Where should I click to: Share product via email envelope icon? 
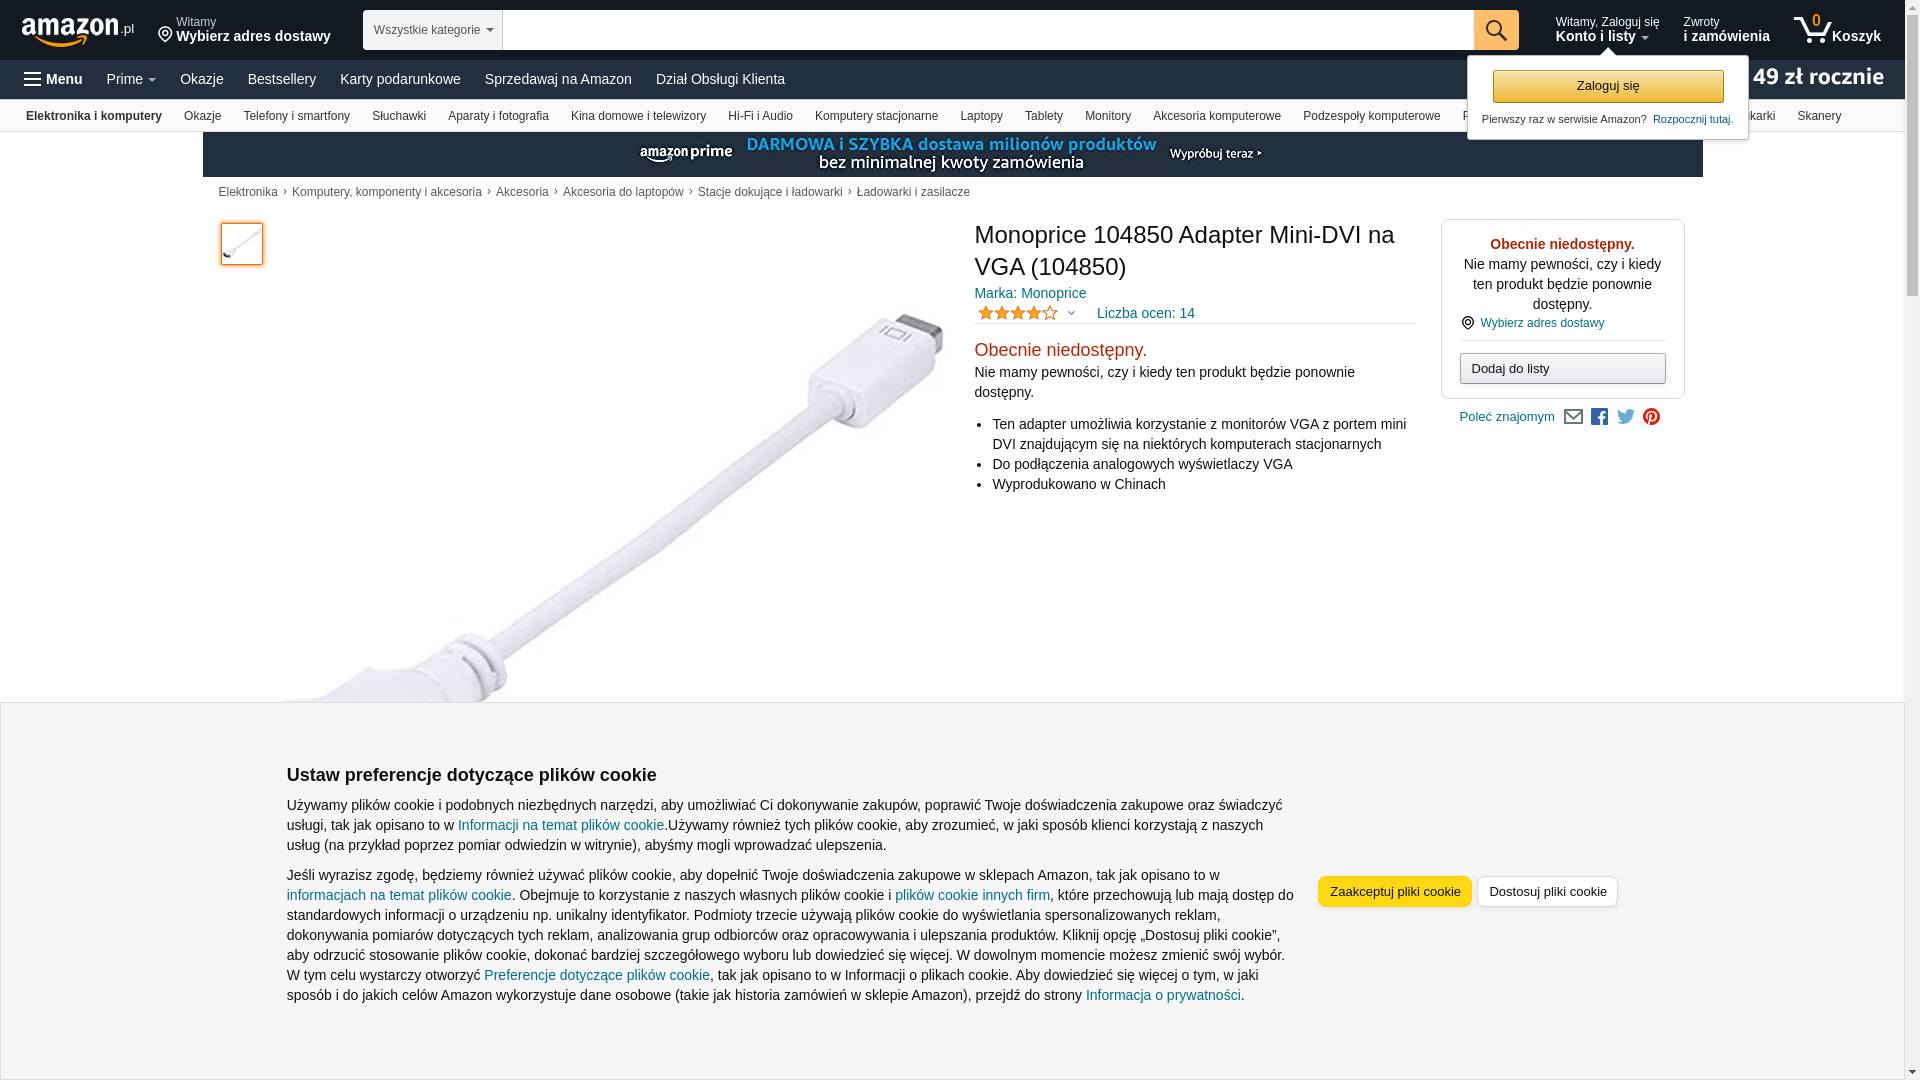pyautogui.click(x=1573, y=417)
